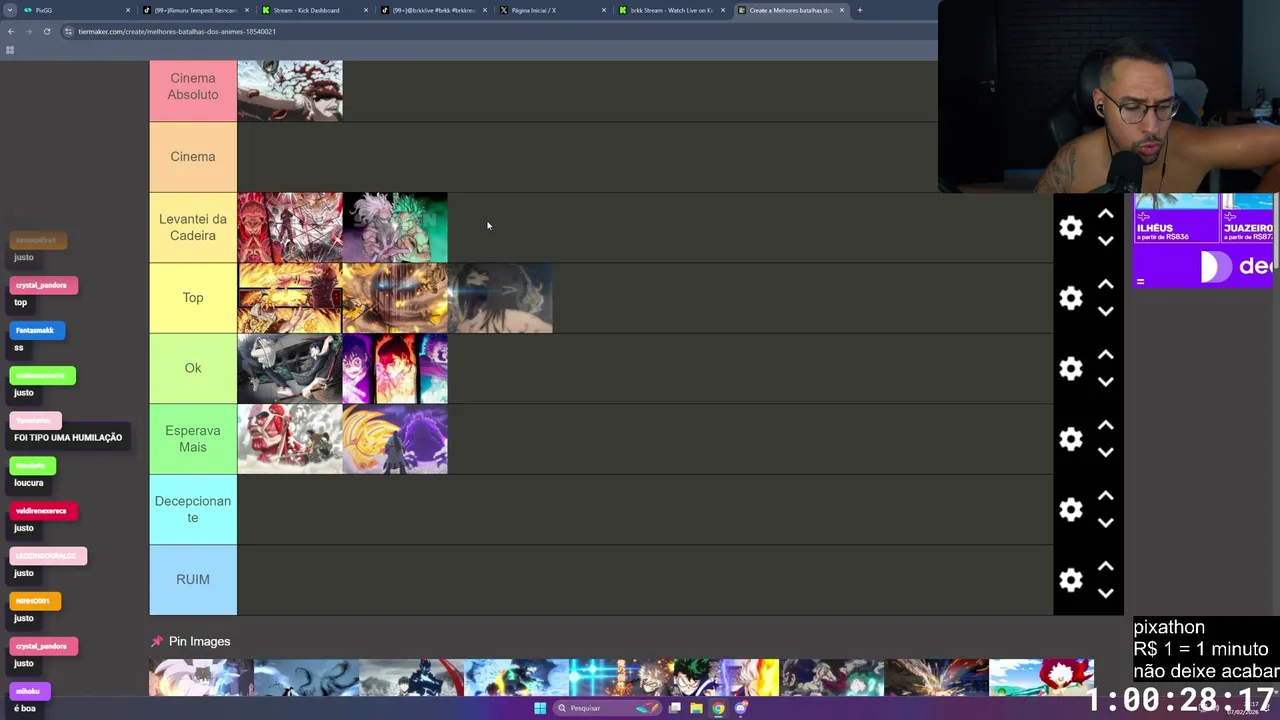Viewport: 1280px width, 720px height.
Task: Pick Colossal Titan image in Esperava Mais tier
Action: (290, 439)
